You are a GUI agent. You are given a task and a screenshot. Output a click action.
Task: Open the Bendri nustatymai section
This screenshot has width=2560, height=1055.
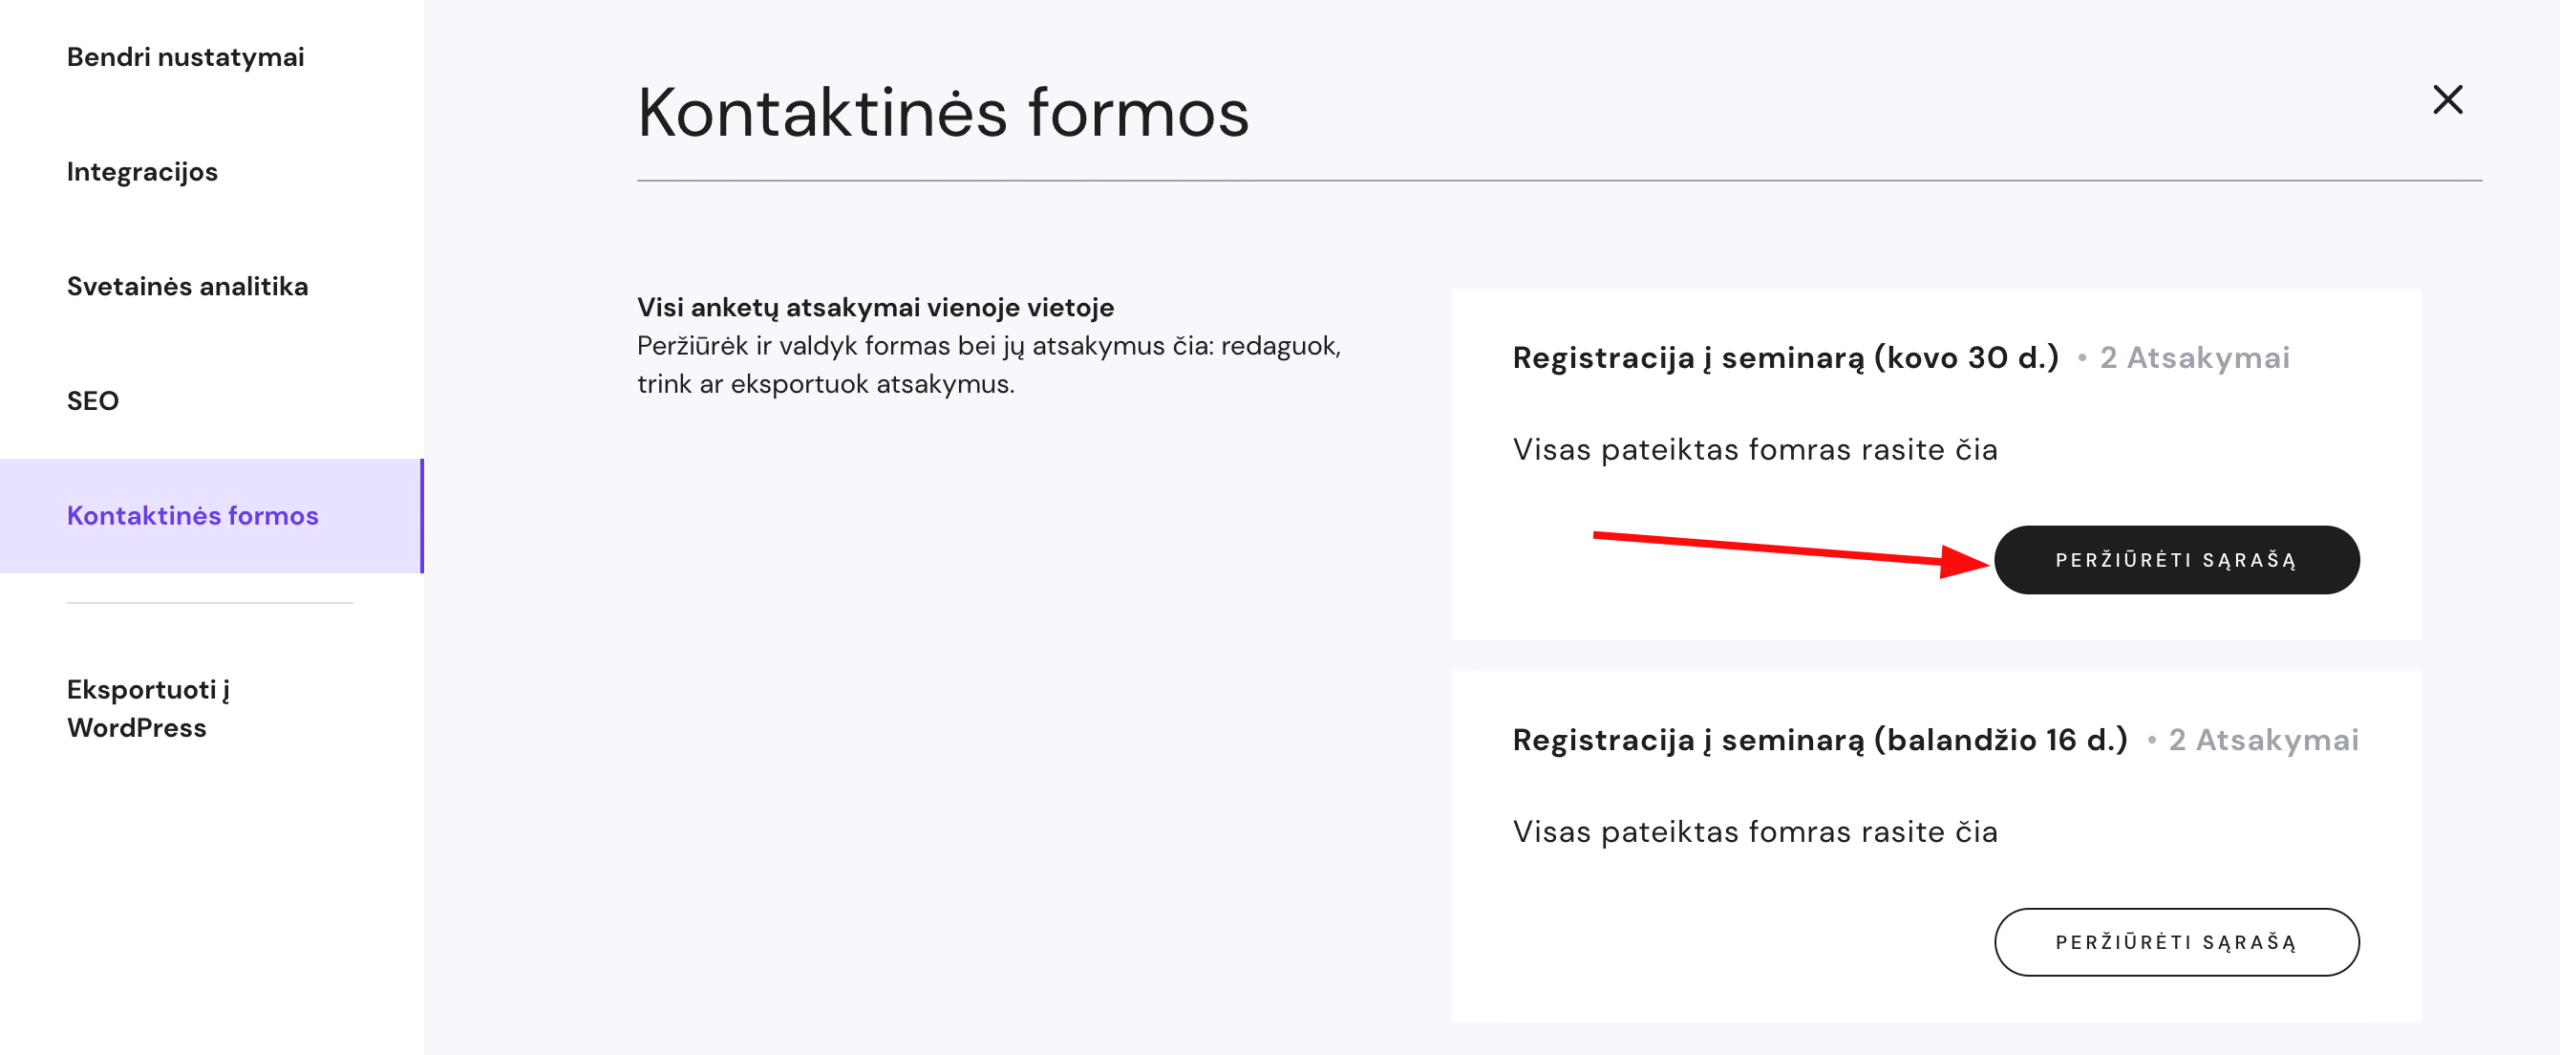pyautogui.click(x=185, y=57)
